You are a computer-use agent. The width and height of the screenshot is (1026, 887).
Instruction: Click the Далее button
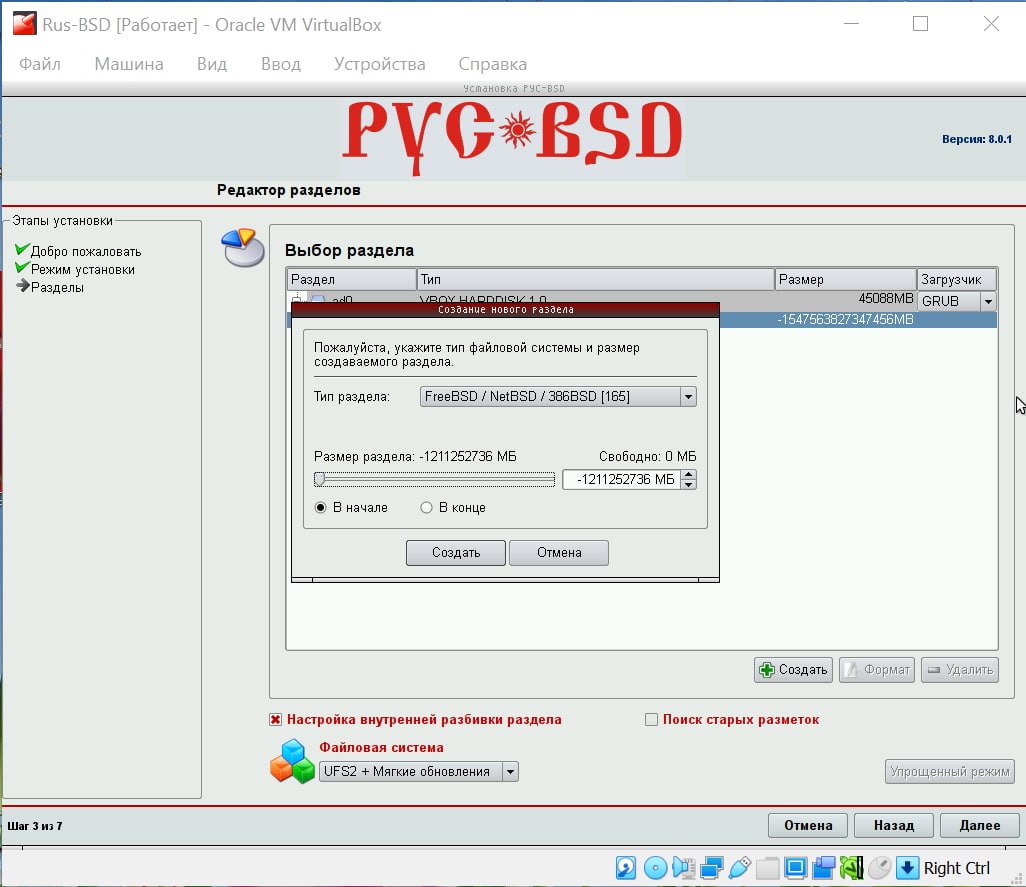click(x=980, y=826)
